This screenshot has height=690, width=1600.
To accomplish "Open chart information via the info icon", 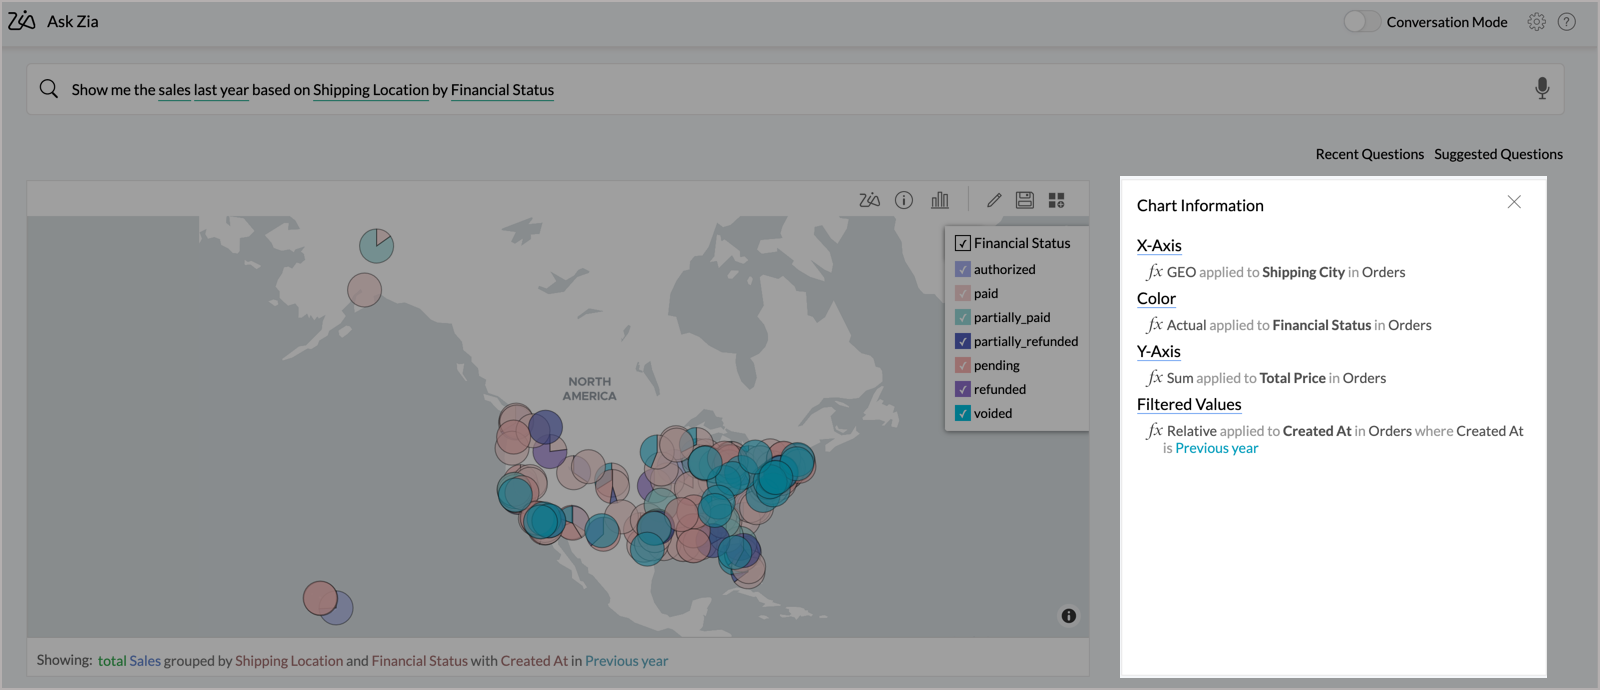I will point(904,200).
